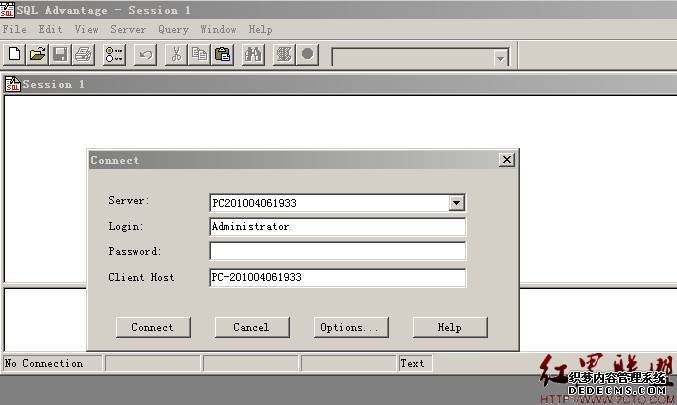Open the toolbar database combo box
Screen dimensions: 677x405
coord(500,58)
